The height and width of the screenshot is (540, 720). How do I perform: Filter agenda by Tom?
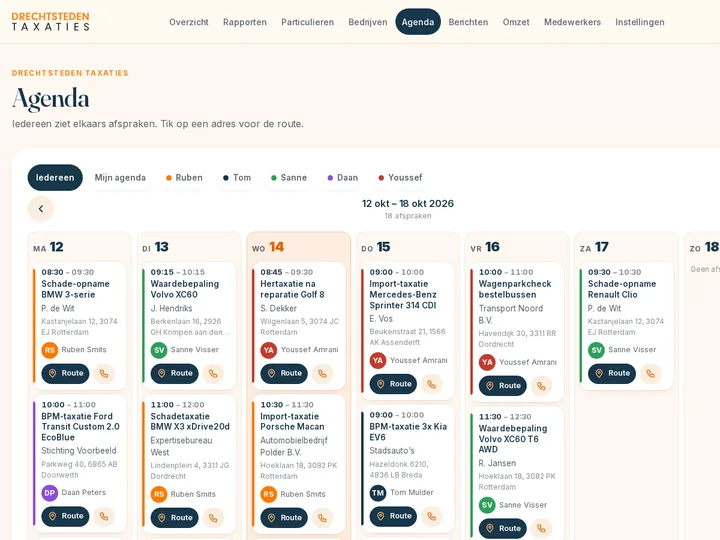(237, 178)
